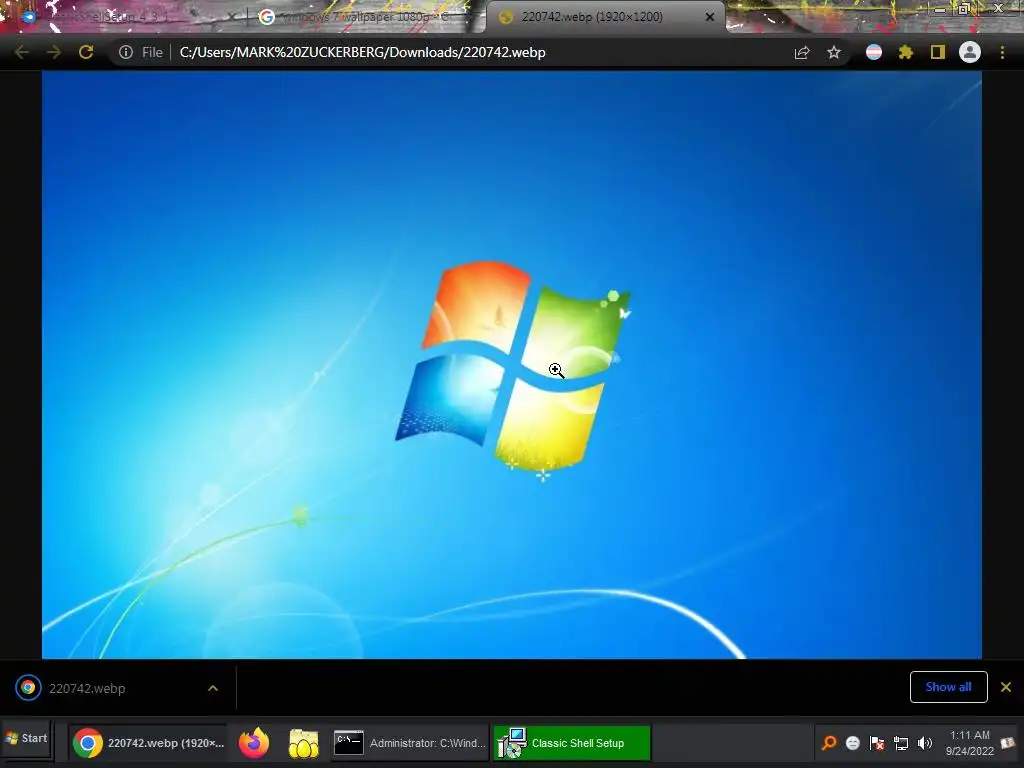Click Show all downloads button
1024x768 pixels.
point(948,687)
